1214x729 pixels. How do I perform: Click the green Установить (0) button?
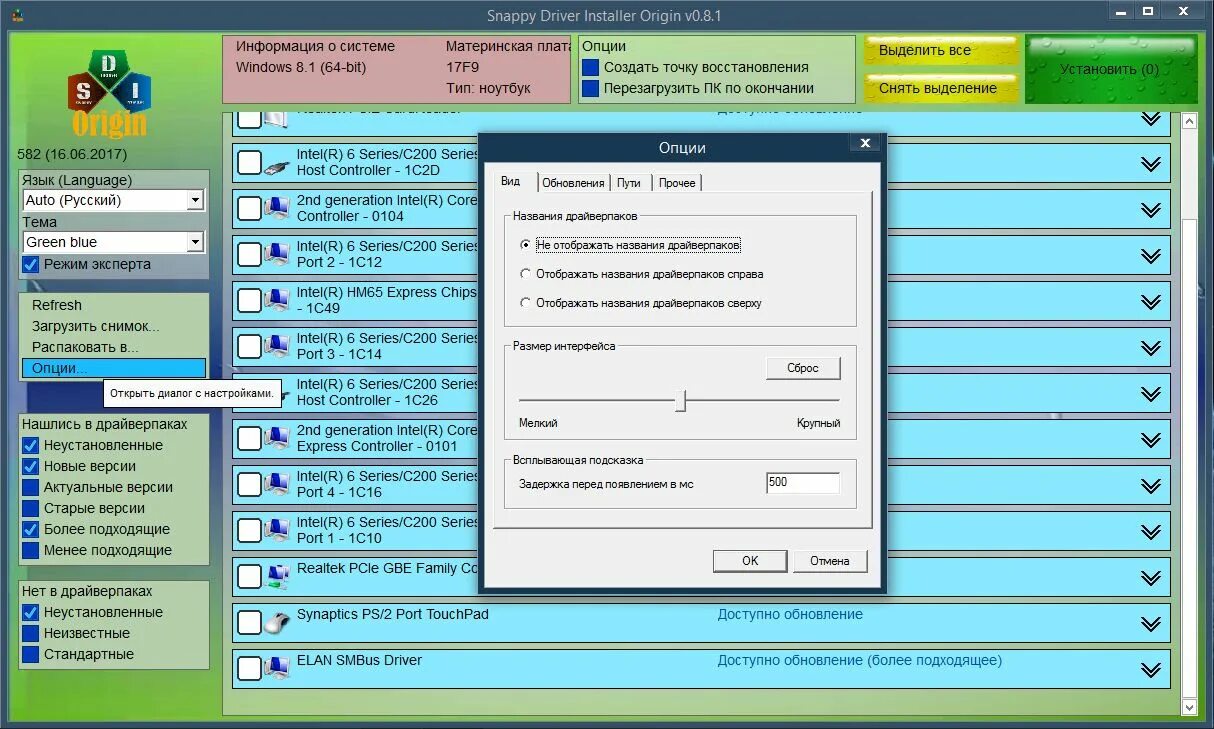(x=1110, y=69)
